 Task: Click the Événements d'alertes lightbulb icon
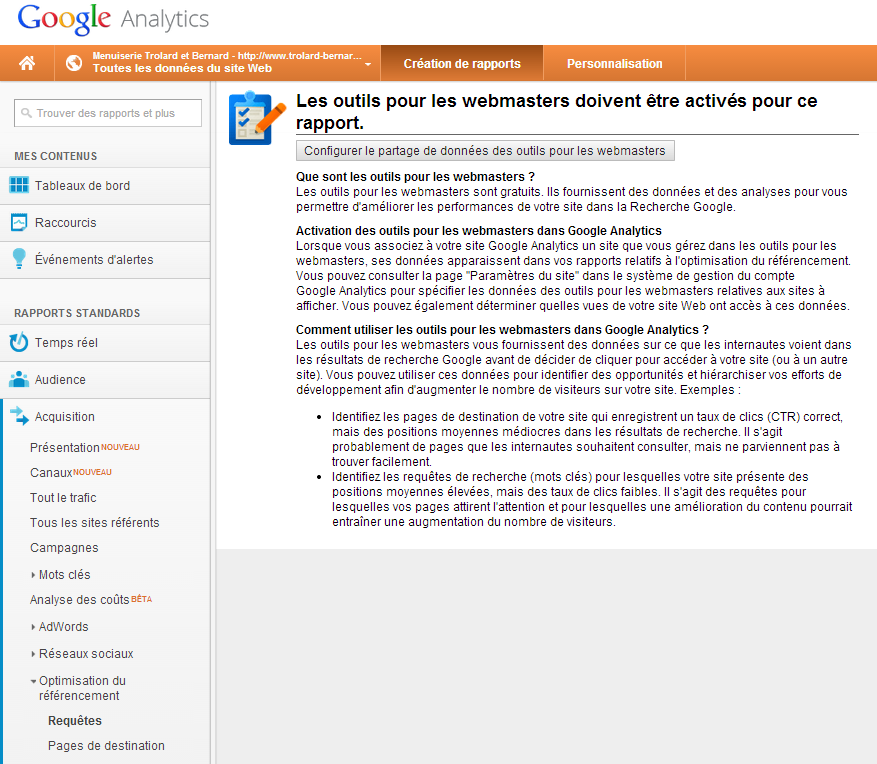tap(19, 259)
